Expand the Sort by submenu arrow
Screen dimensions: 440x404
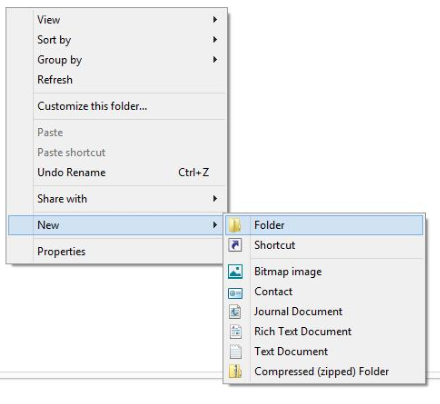click(215, 40)
